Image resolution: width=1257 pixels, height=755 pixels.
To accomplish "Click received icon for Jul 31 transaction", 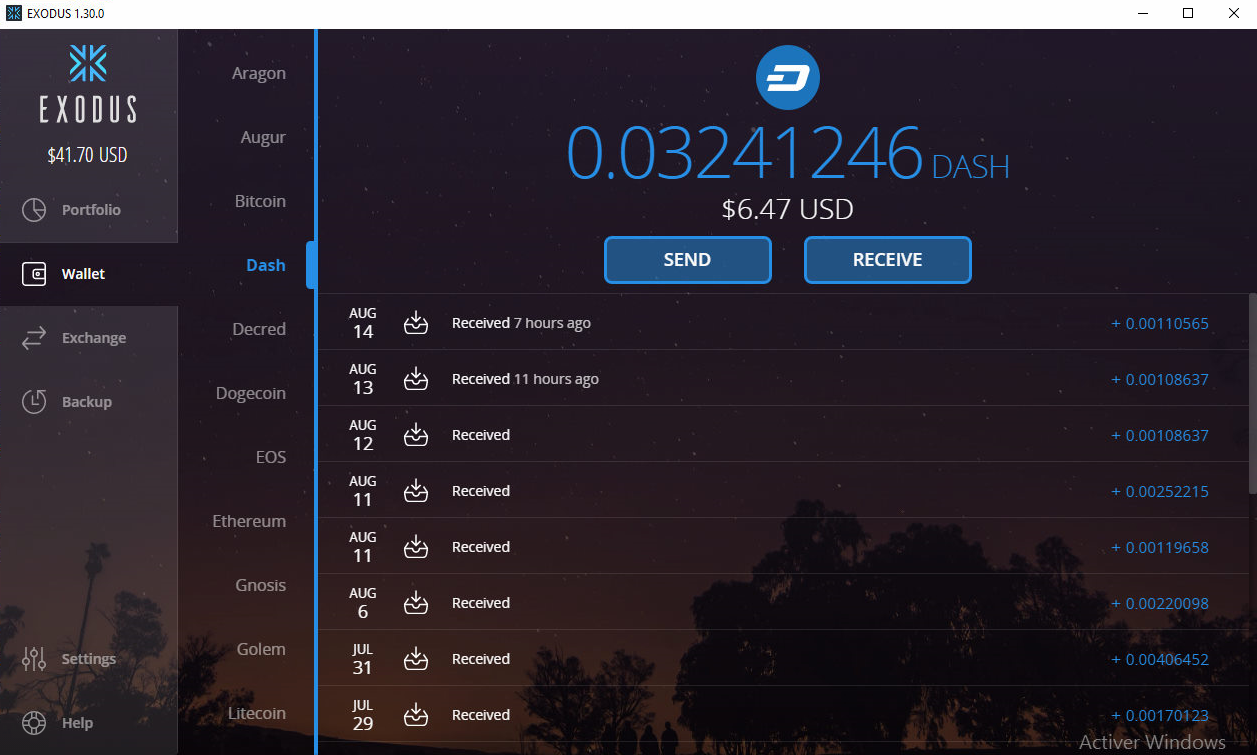I will click(416, 659).
